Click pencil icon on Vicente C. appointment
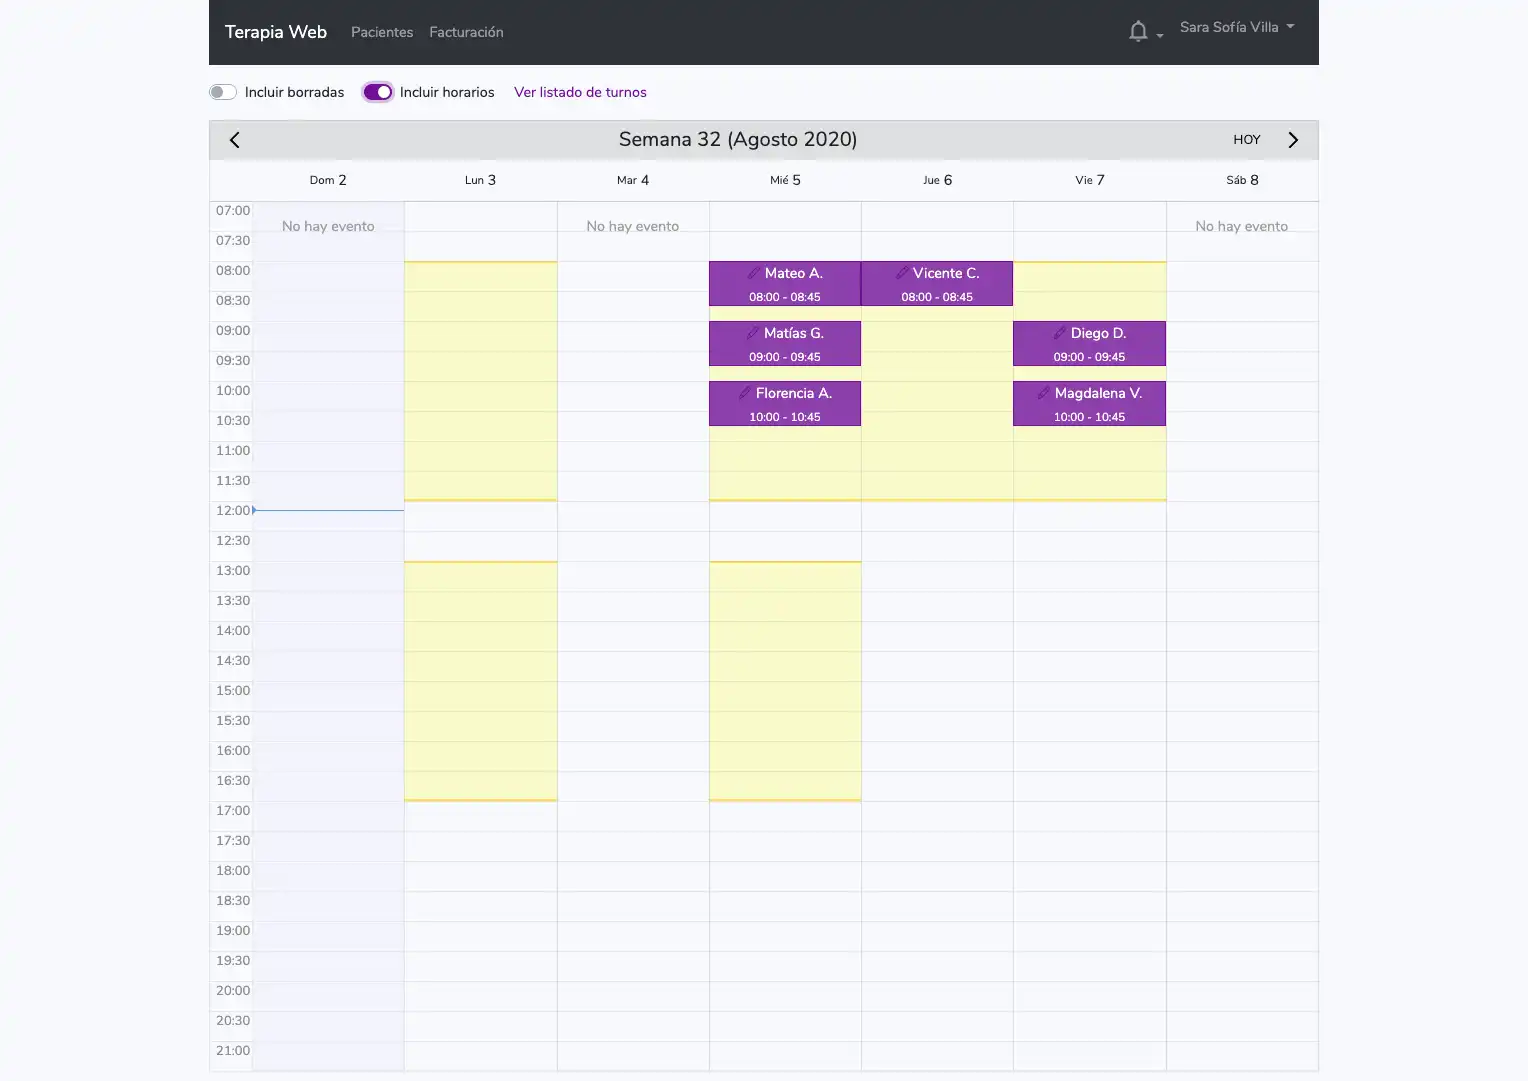1528x1081 pixels. pos(902,273)
